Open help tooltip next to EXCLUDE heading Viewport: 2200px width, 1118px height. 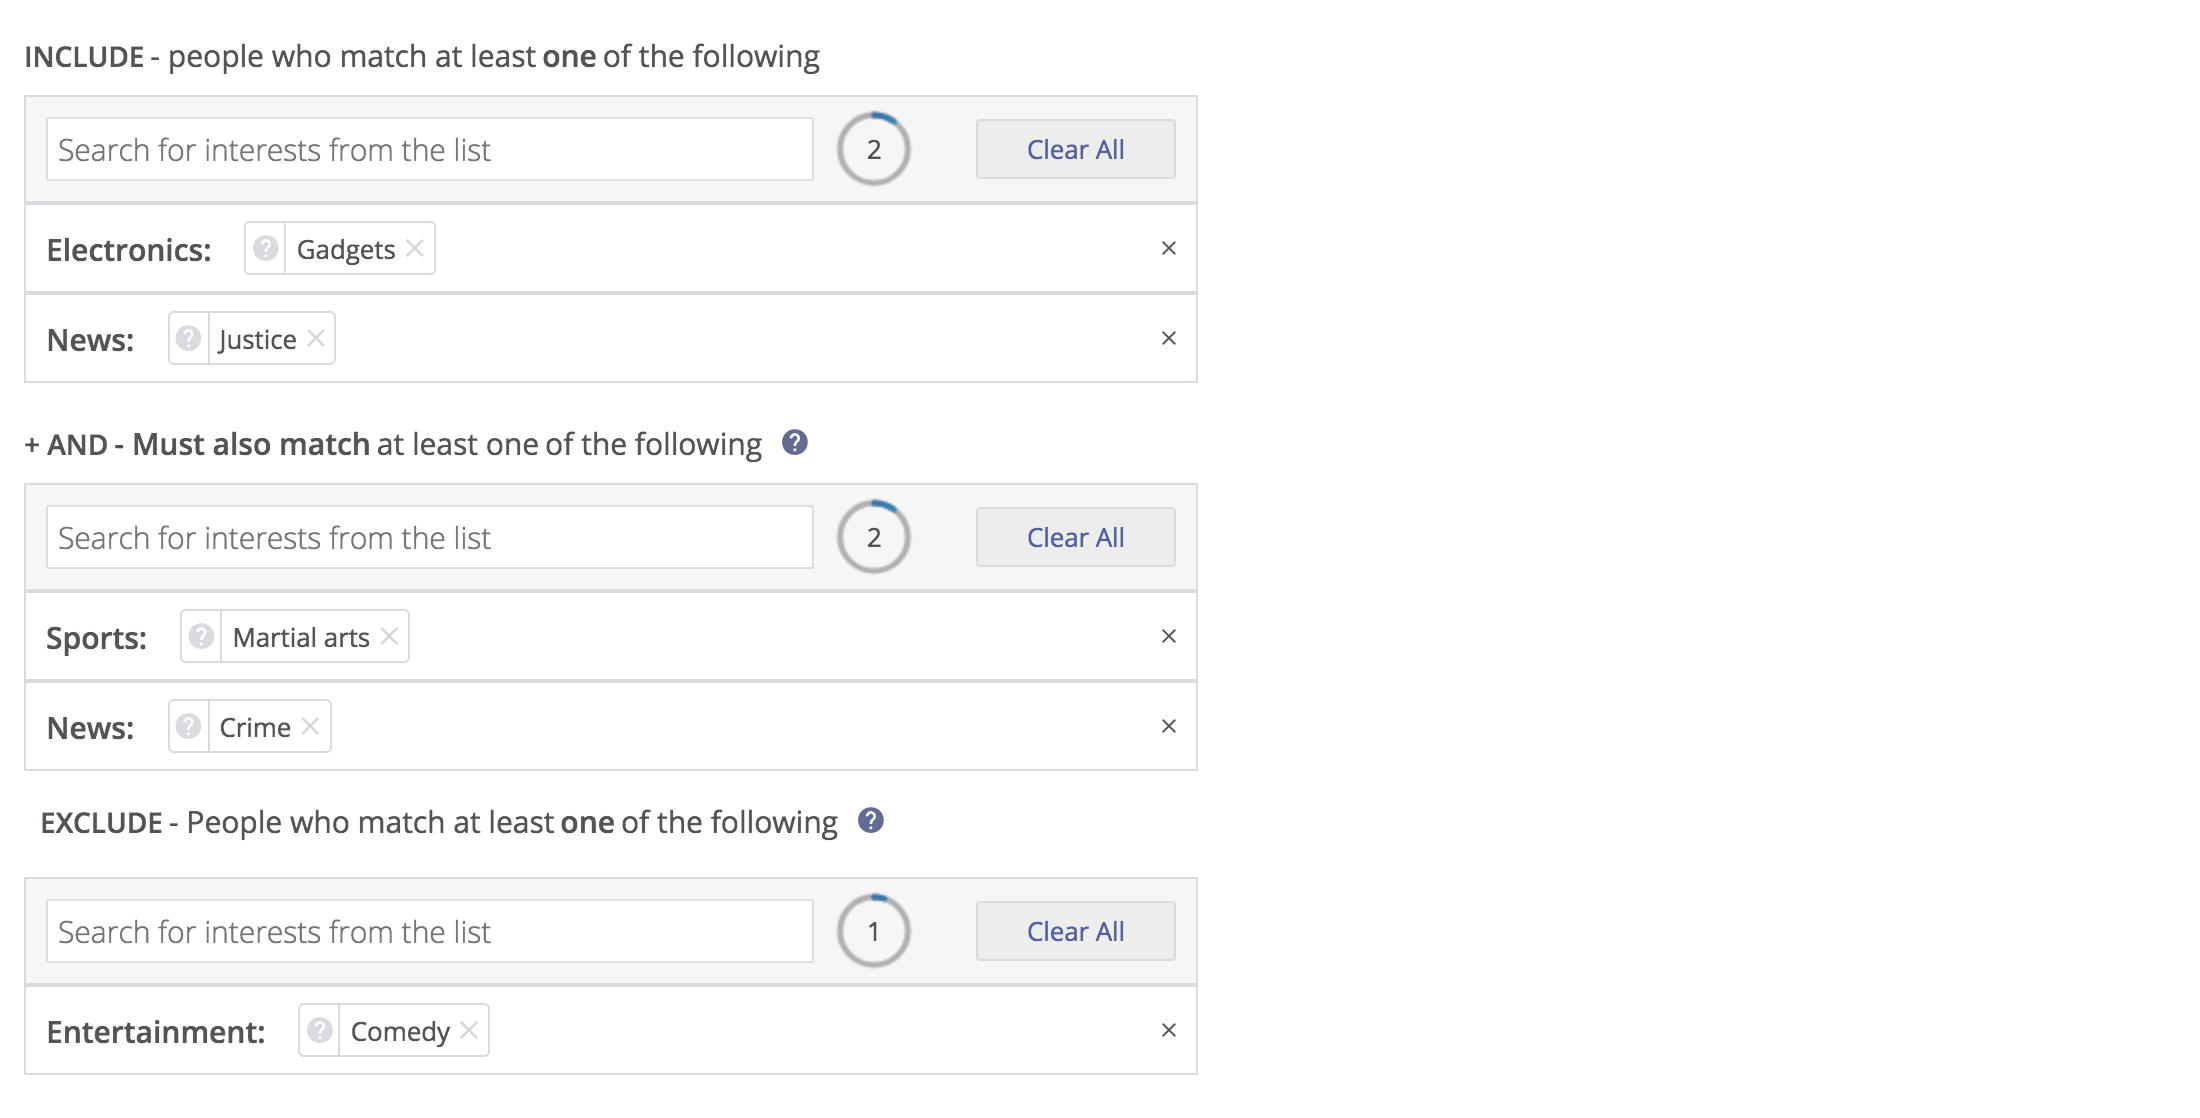(871, 820)
